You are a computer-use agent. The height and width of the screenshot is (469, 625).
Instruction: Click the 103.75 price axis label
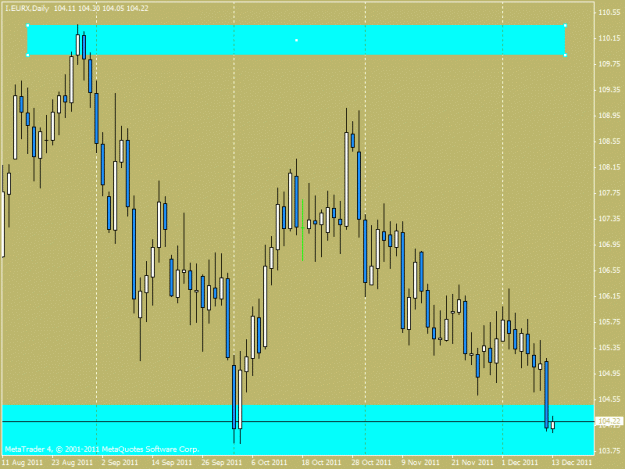609,451
